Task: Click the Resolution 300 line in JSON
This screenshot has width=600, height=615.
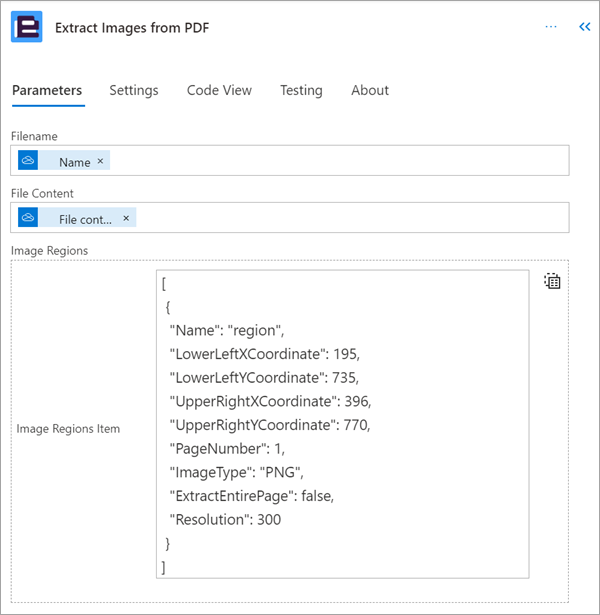Action: [225, 520]
